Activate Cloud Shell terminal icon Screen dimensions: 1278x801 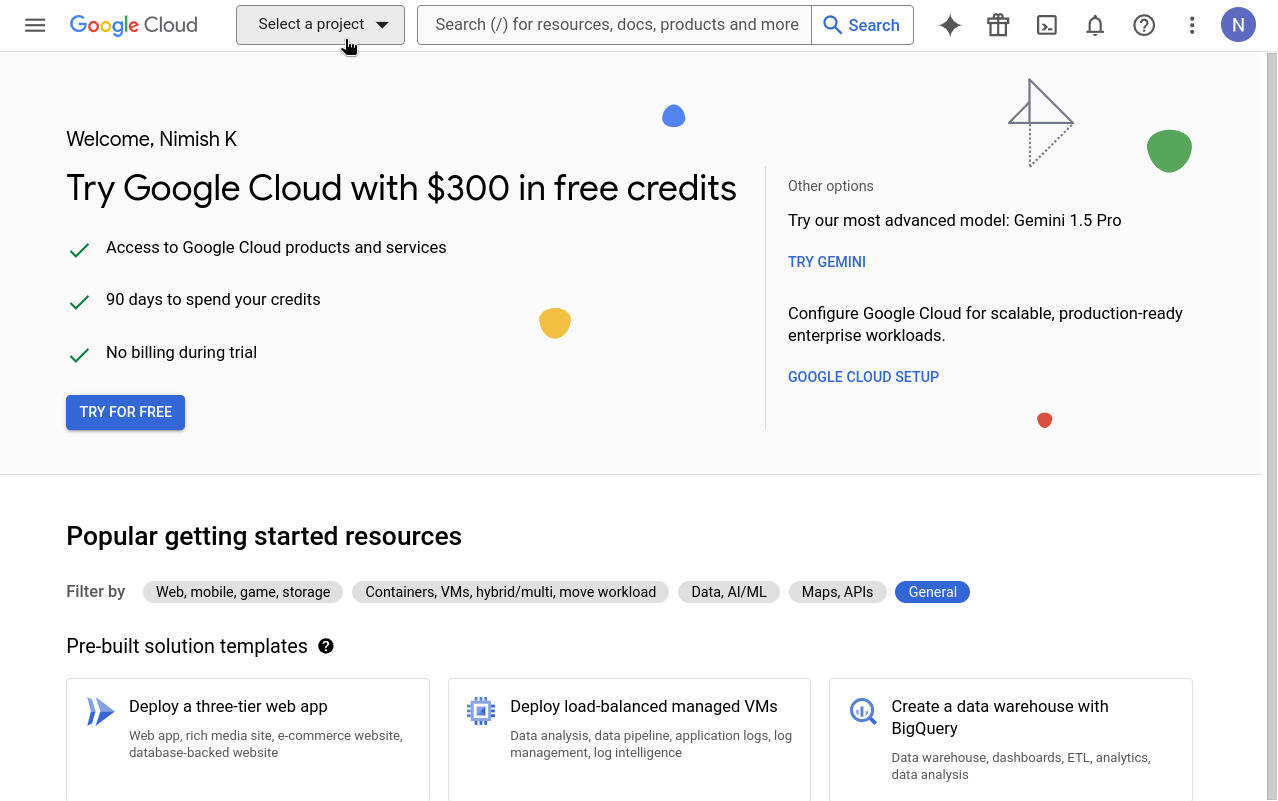coord(1047,25)
